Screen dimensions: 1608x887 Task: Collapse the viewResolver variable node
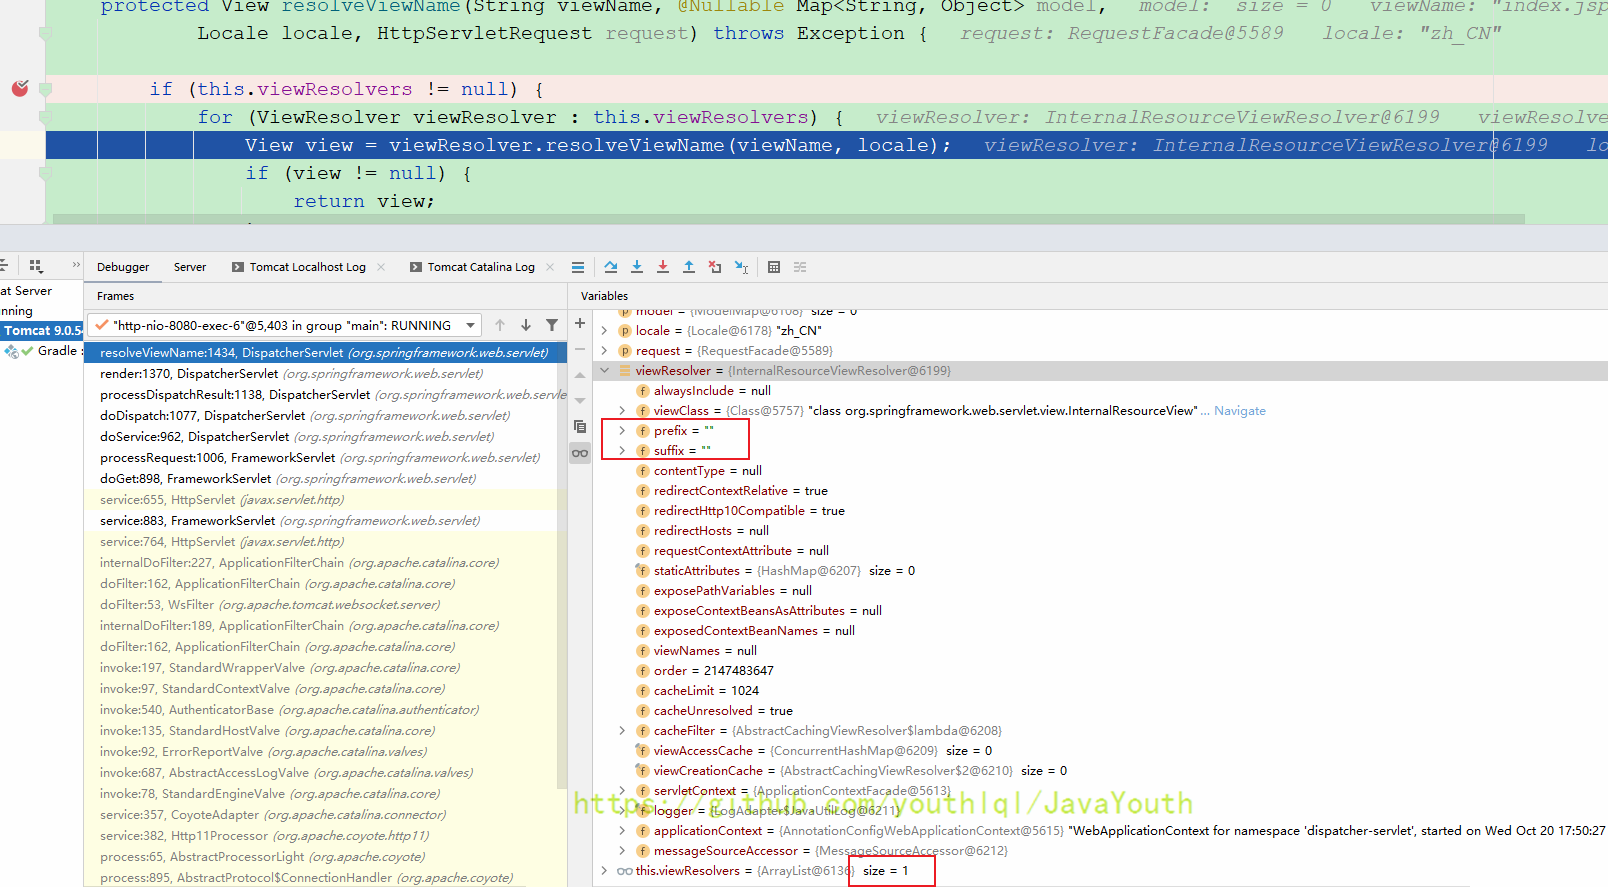pyautogui.click(x=604, y=371)
